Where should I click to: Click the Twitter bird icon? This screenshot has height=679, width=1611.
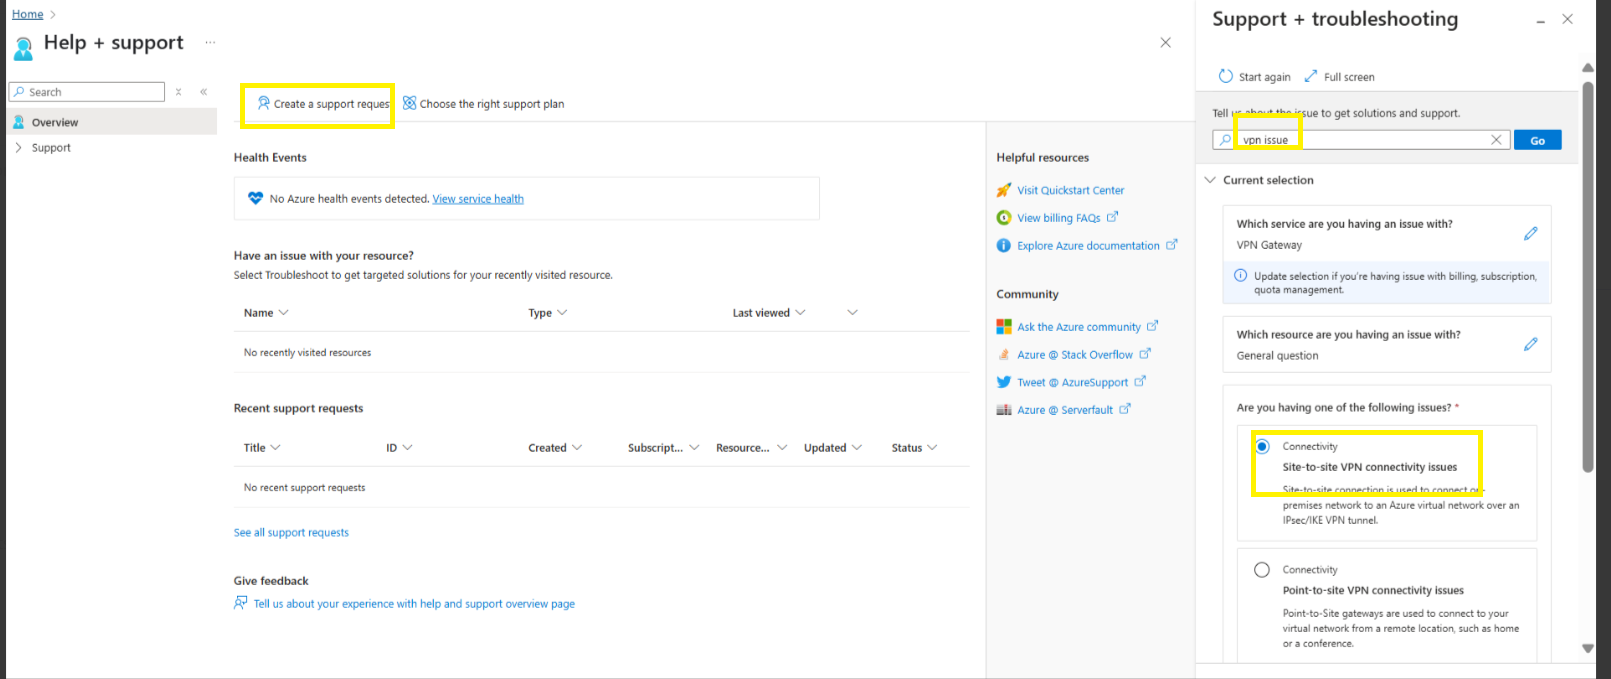coord(1004,382)
